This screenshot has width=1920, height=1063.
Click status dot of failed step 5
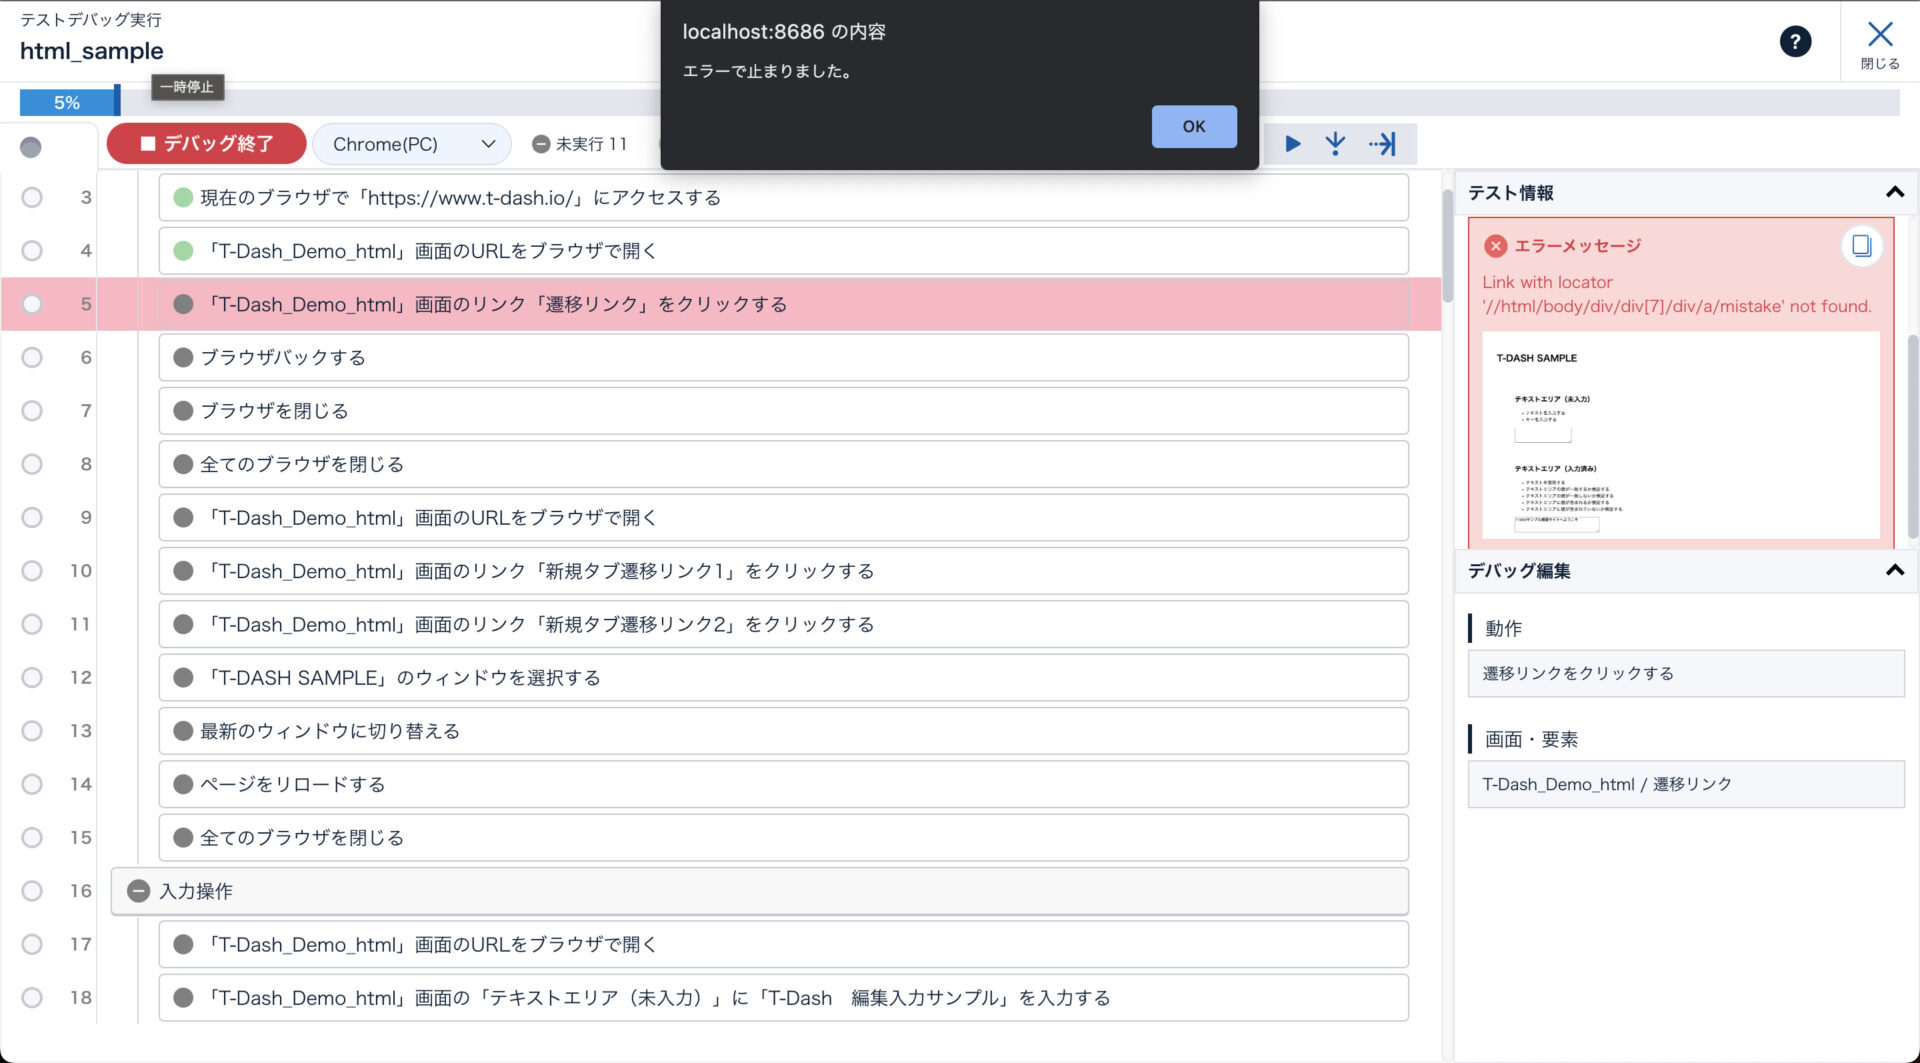pos(183,304)
